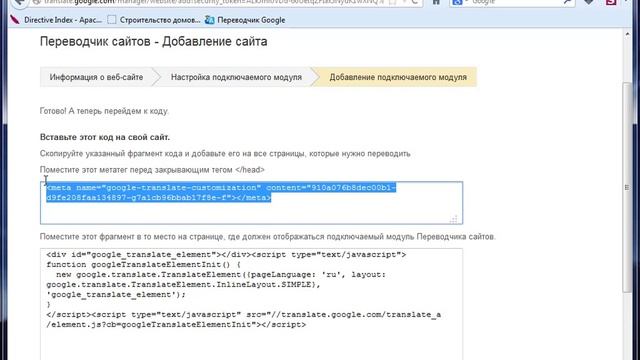Click the line starting Поместите этот фрагмент в то место

click(x=268, y=237)
